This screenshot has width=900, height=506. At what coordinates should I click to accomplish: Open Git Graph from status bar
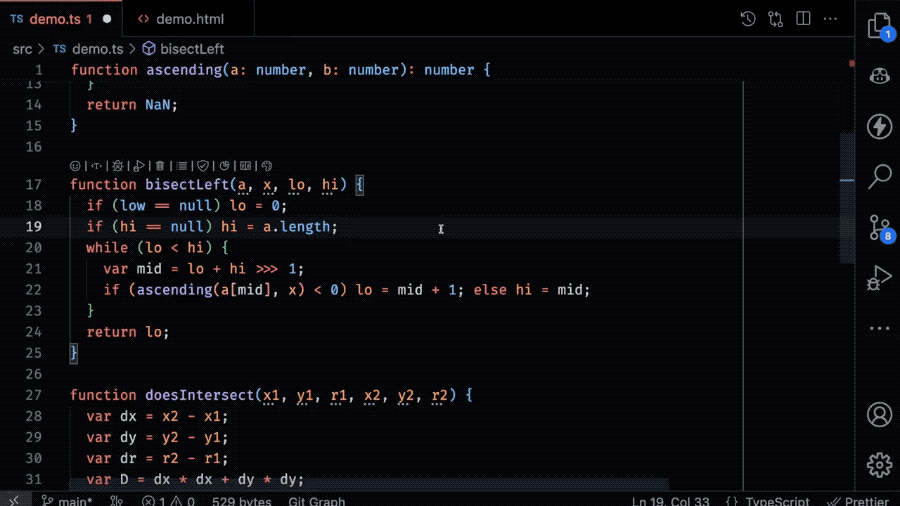pos(317,500)
